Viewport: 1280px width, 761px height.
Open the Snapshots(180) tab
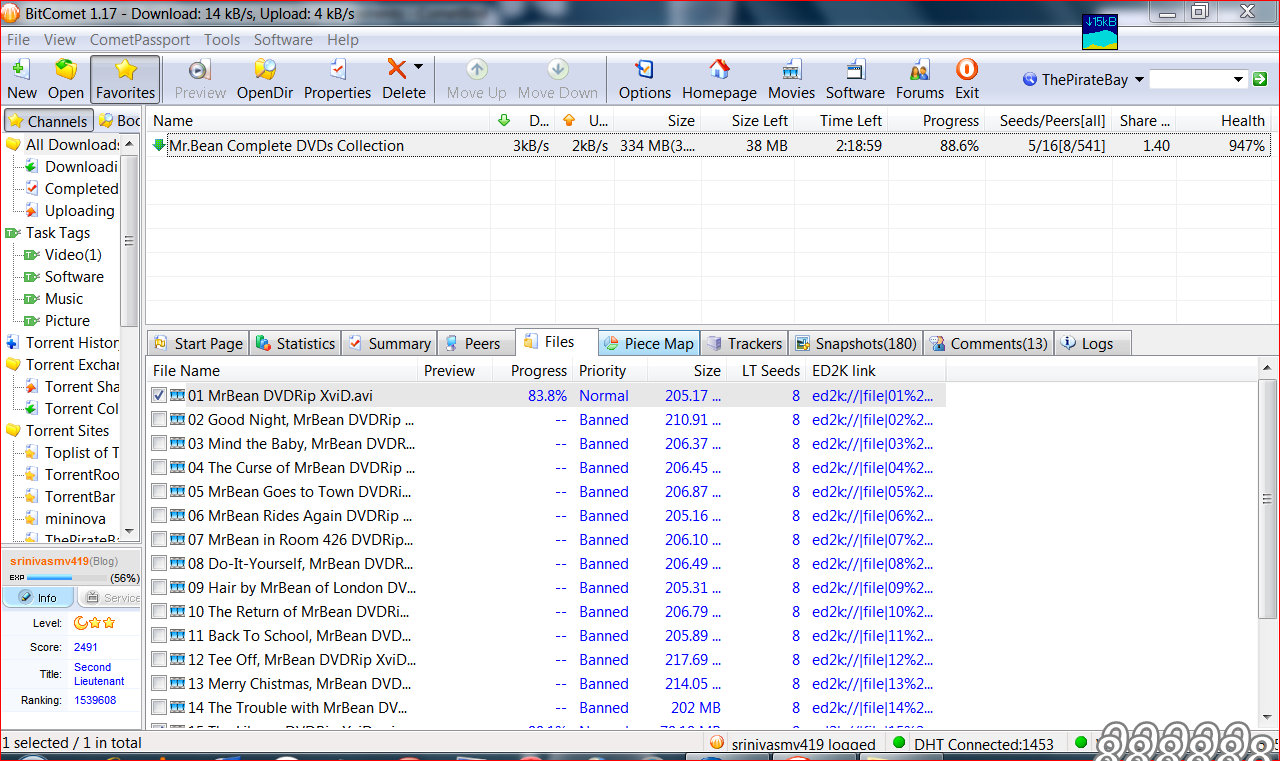coord(856,343)
